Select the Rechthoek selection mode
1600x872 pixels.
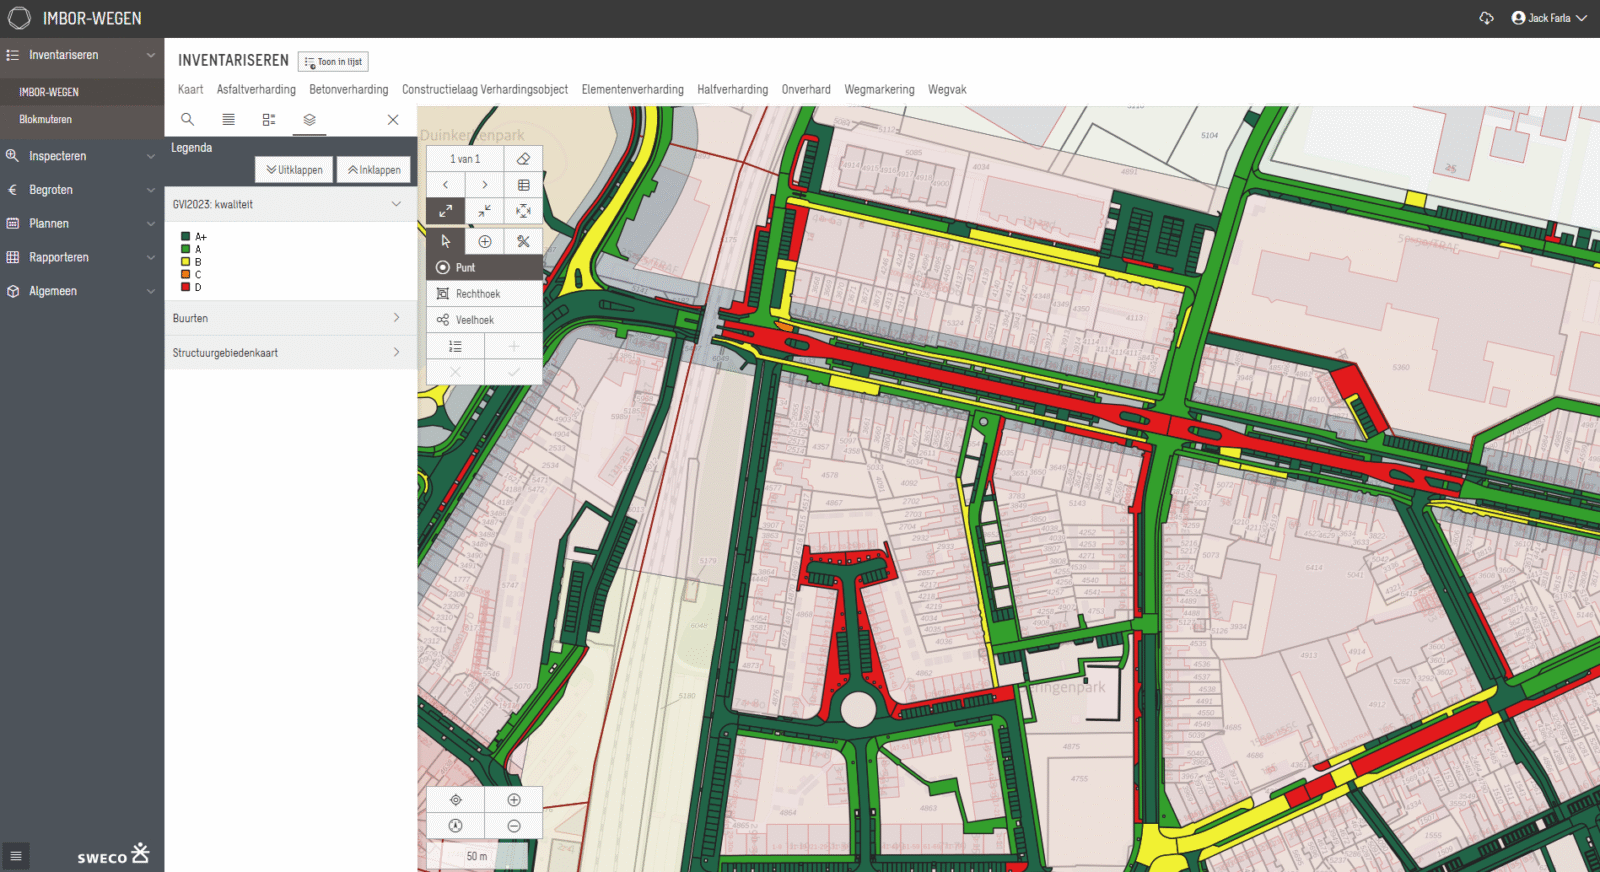point(485,294)
